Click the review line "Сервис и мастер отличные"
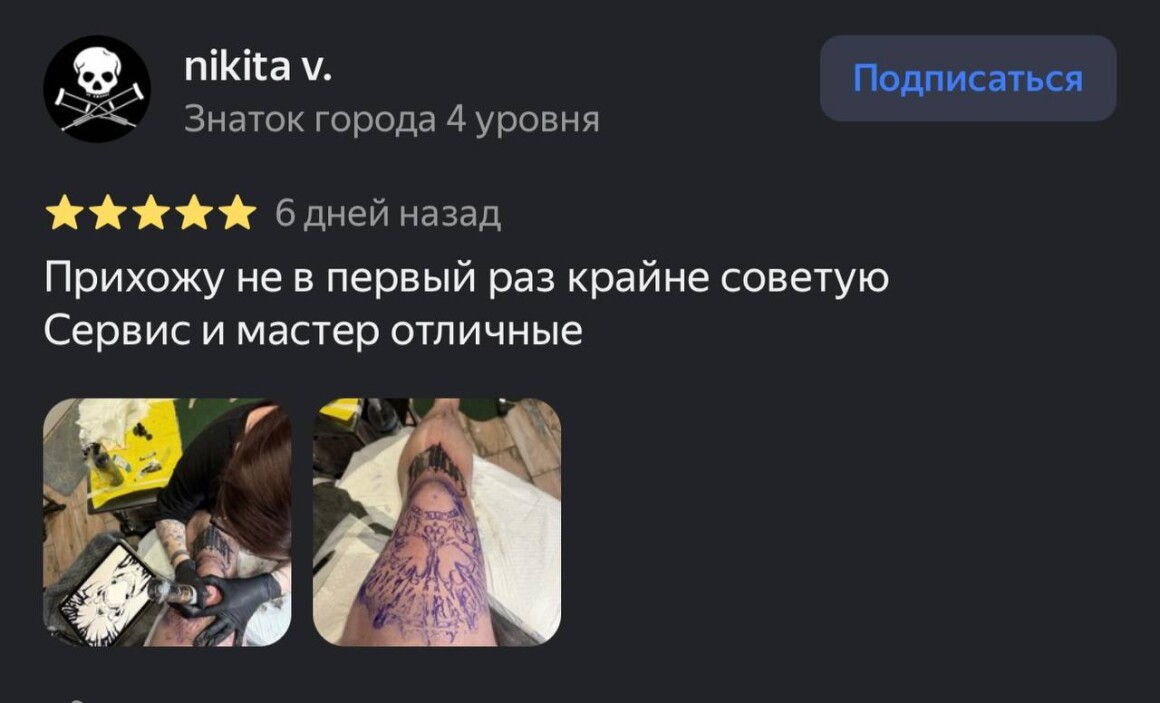 tap(313, 331)
